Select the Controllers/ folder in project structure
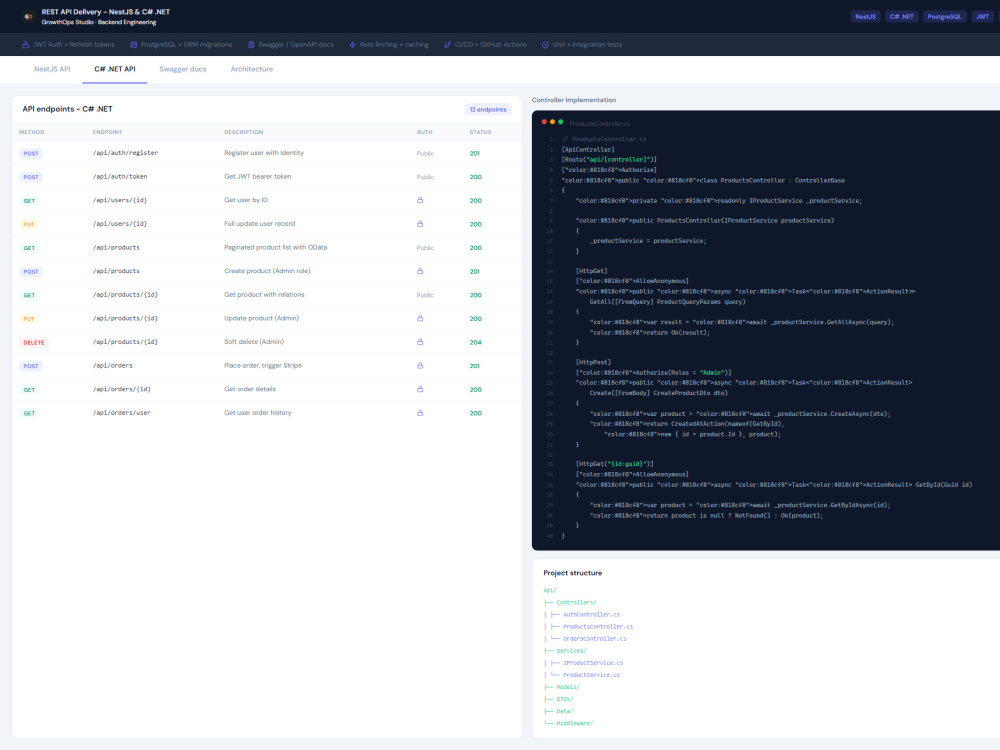1000x750 pixels. tap(577, 603)
